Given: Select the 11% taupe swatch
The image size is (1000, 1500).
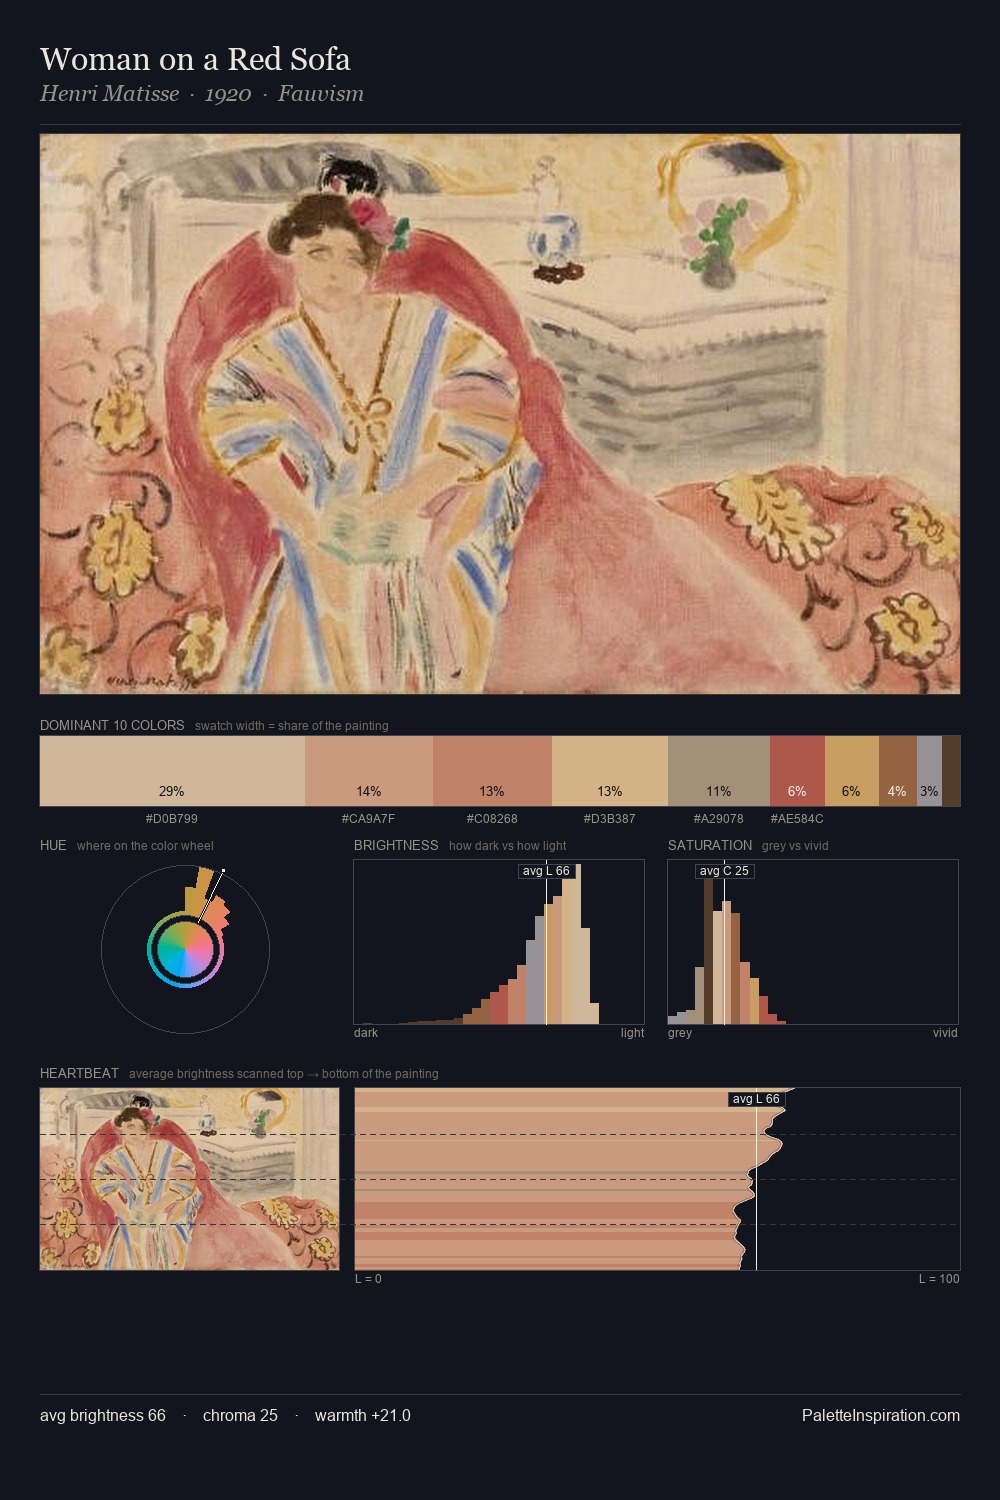Looking at the screenshot, I should 719,771.
